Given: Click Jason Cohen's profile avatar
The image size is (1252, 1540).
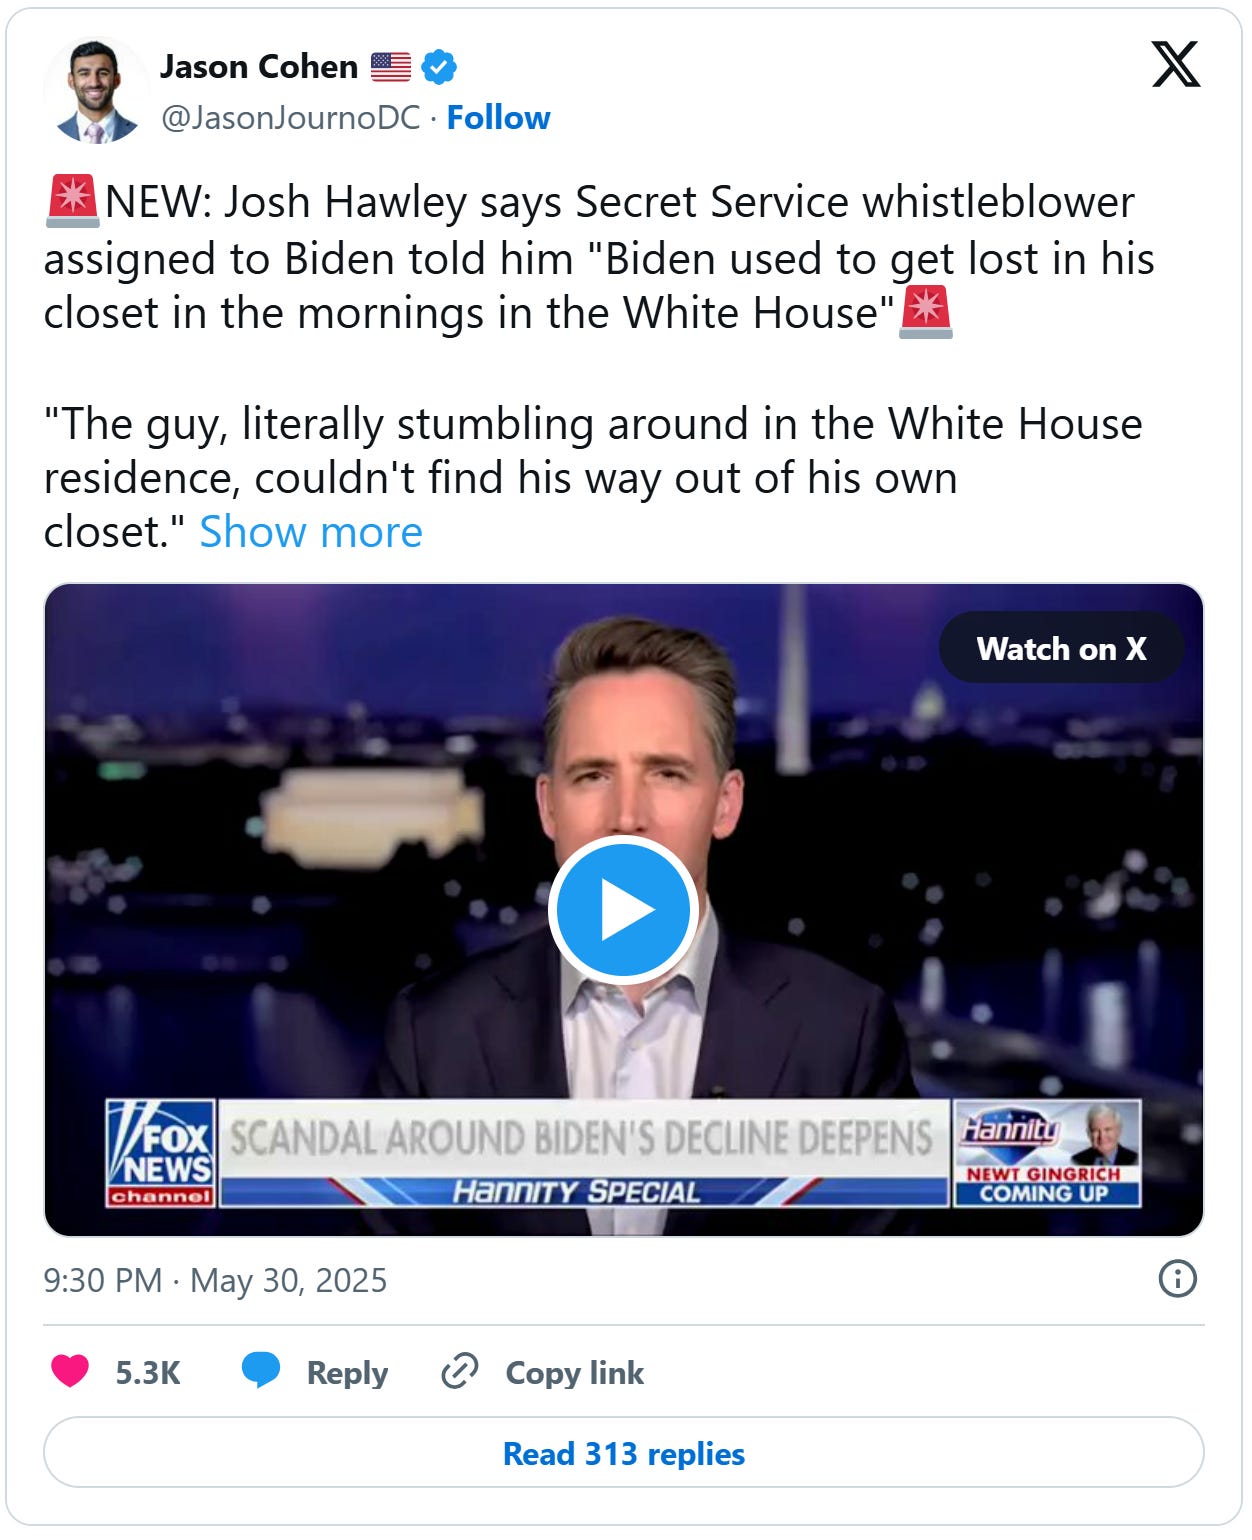Looking at the screenshot, I should pos(97,91).
